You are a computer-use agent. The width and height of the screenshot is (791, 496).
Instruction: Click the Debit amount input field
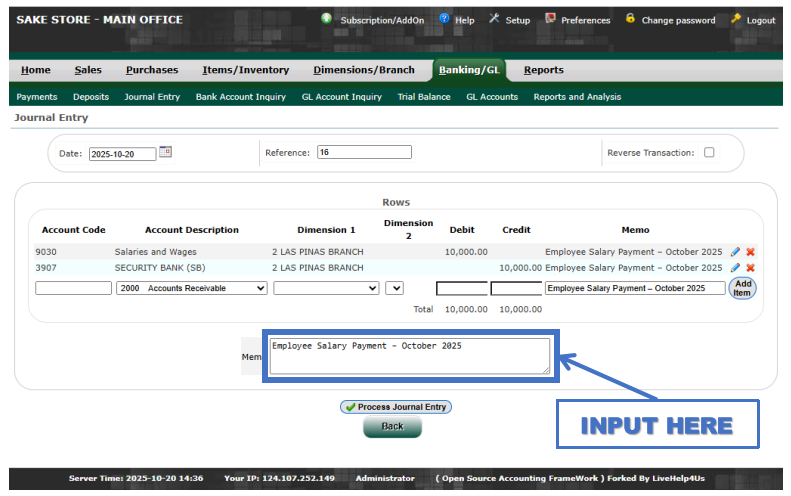[x=461, y=288]
